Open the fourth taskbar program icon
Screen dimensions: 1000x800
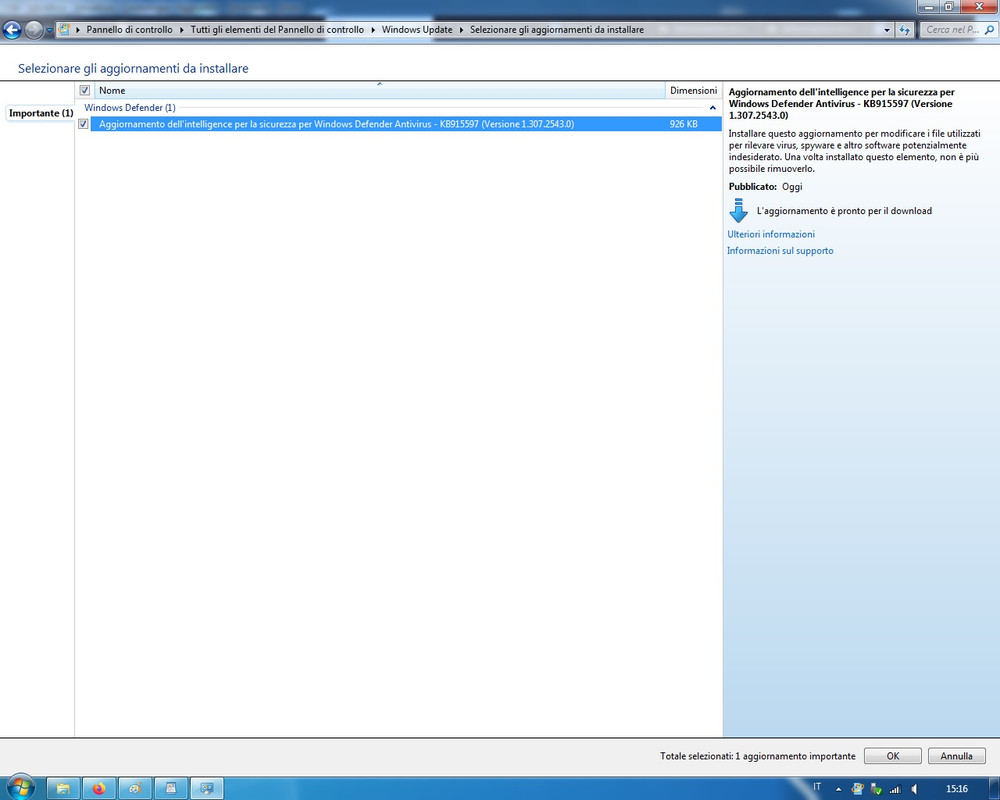click(x=171, y=789)
